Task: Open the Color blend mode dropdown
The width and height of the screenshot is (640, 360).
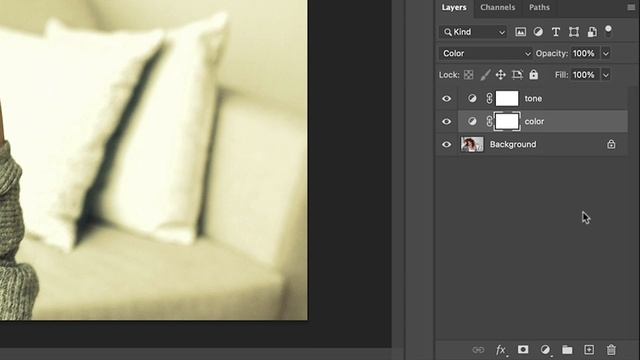Action: [x=486, y=53]
